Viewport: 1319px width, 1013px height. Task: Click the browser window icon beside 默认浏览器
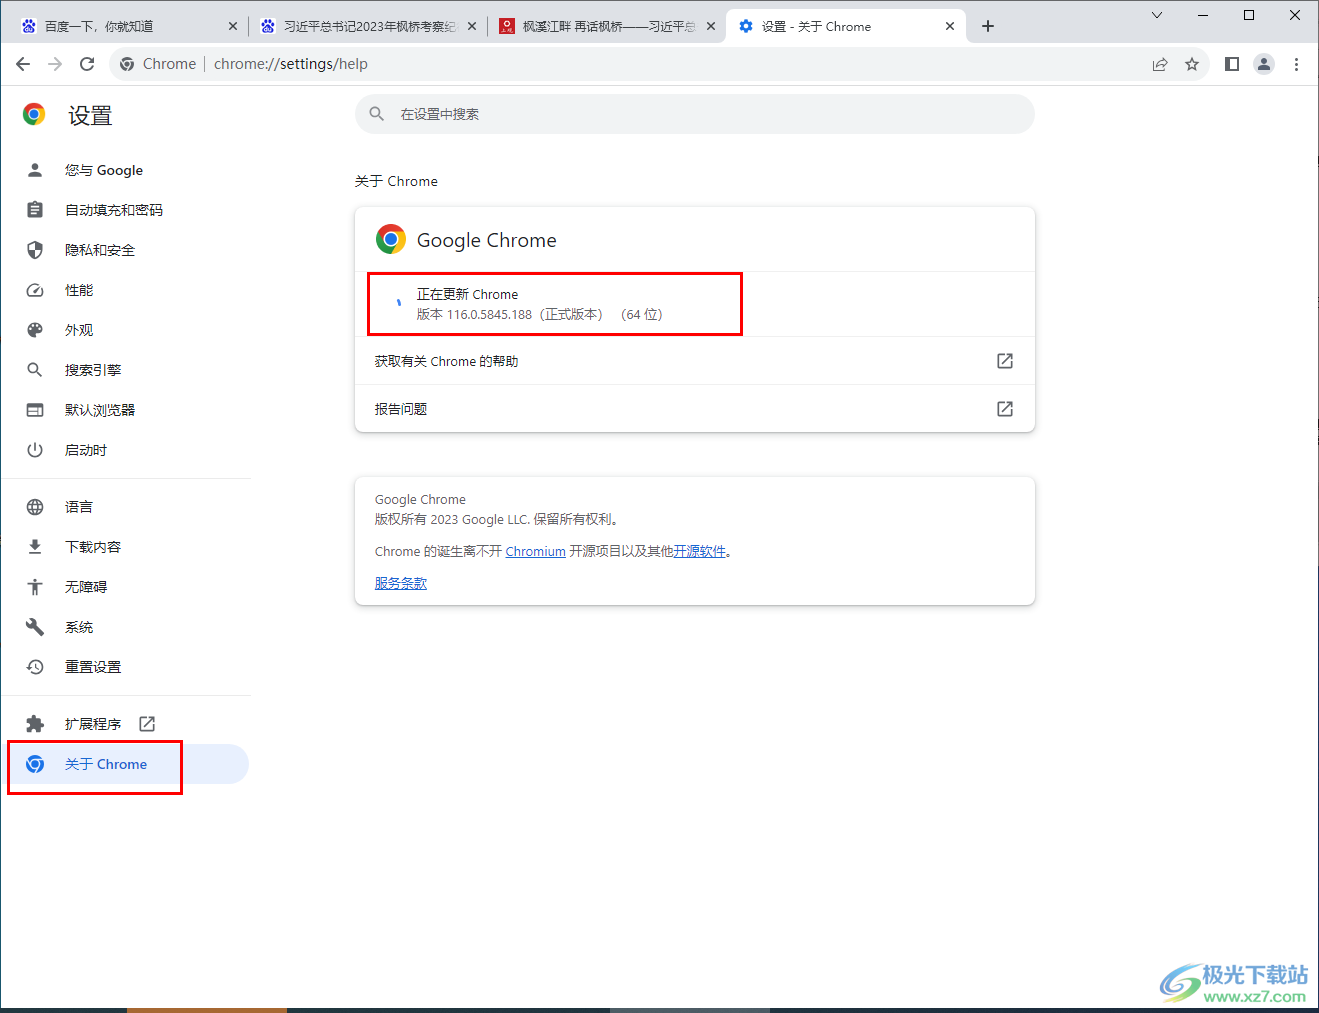(35, 410)
